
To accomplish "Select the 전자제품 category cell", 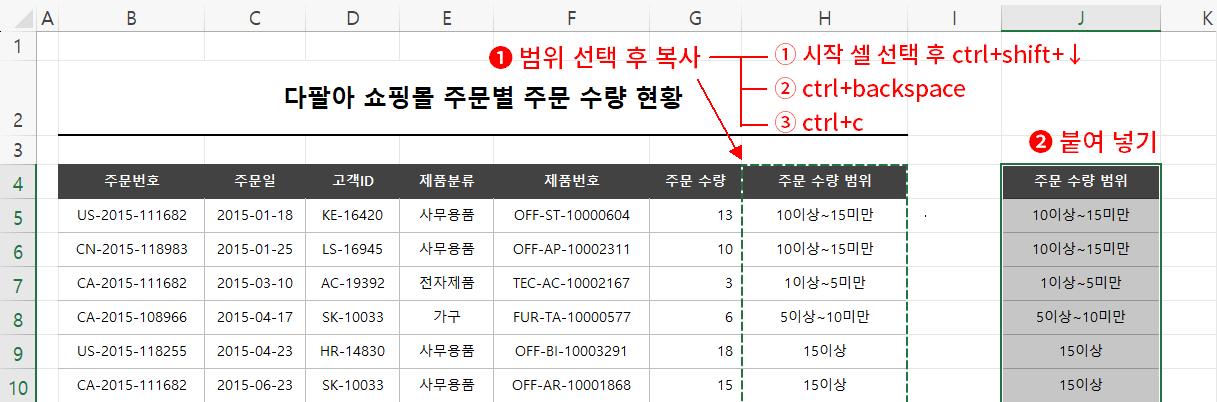I will point(446,284).
